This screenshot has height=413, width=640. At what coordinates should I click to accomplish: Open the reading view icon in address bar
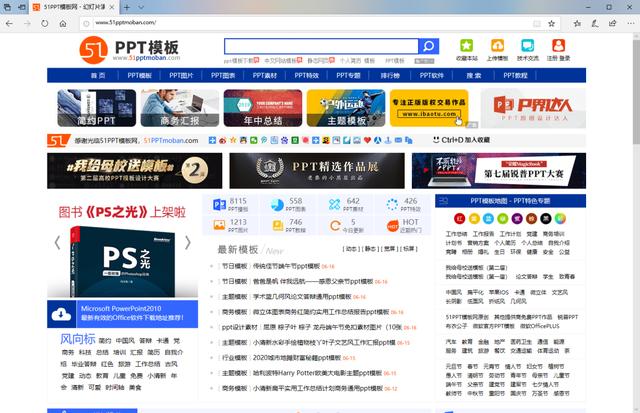[x=537, y=23]
